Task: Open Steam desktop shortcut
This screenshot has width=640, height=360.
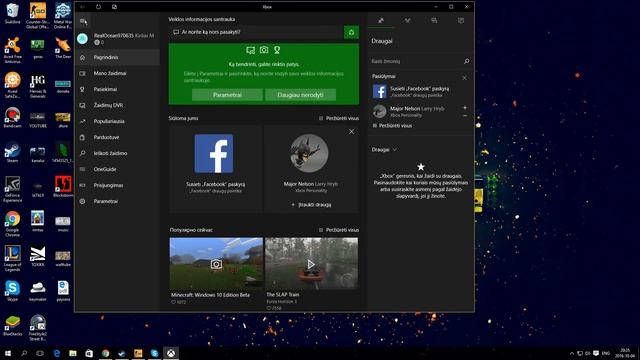Action: tap(12, 152)
